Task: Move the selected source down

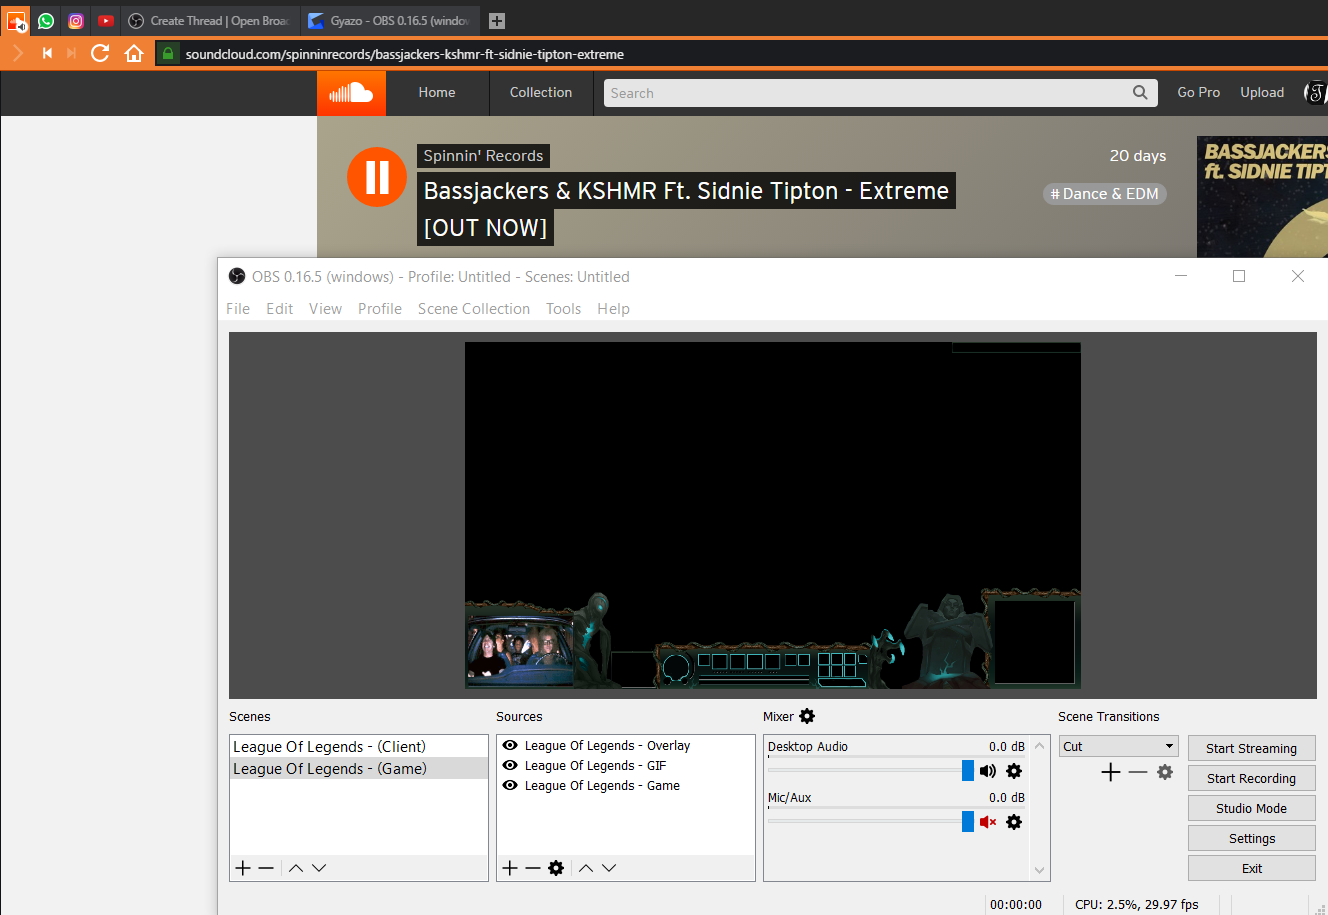Action: (609, 868)
